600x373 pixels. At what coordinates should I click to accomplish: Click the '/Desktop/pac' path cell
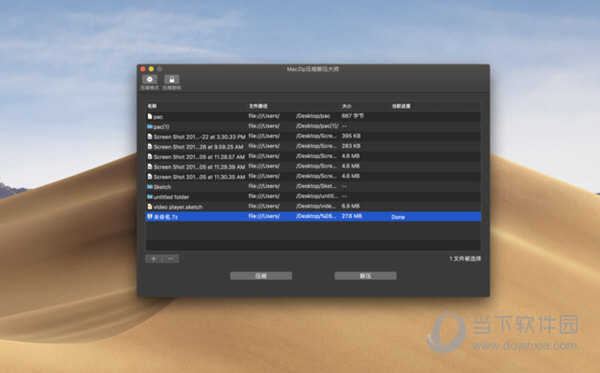[313, 116]
